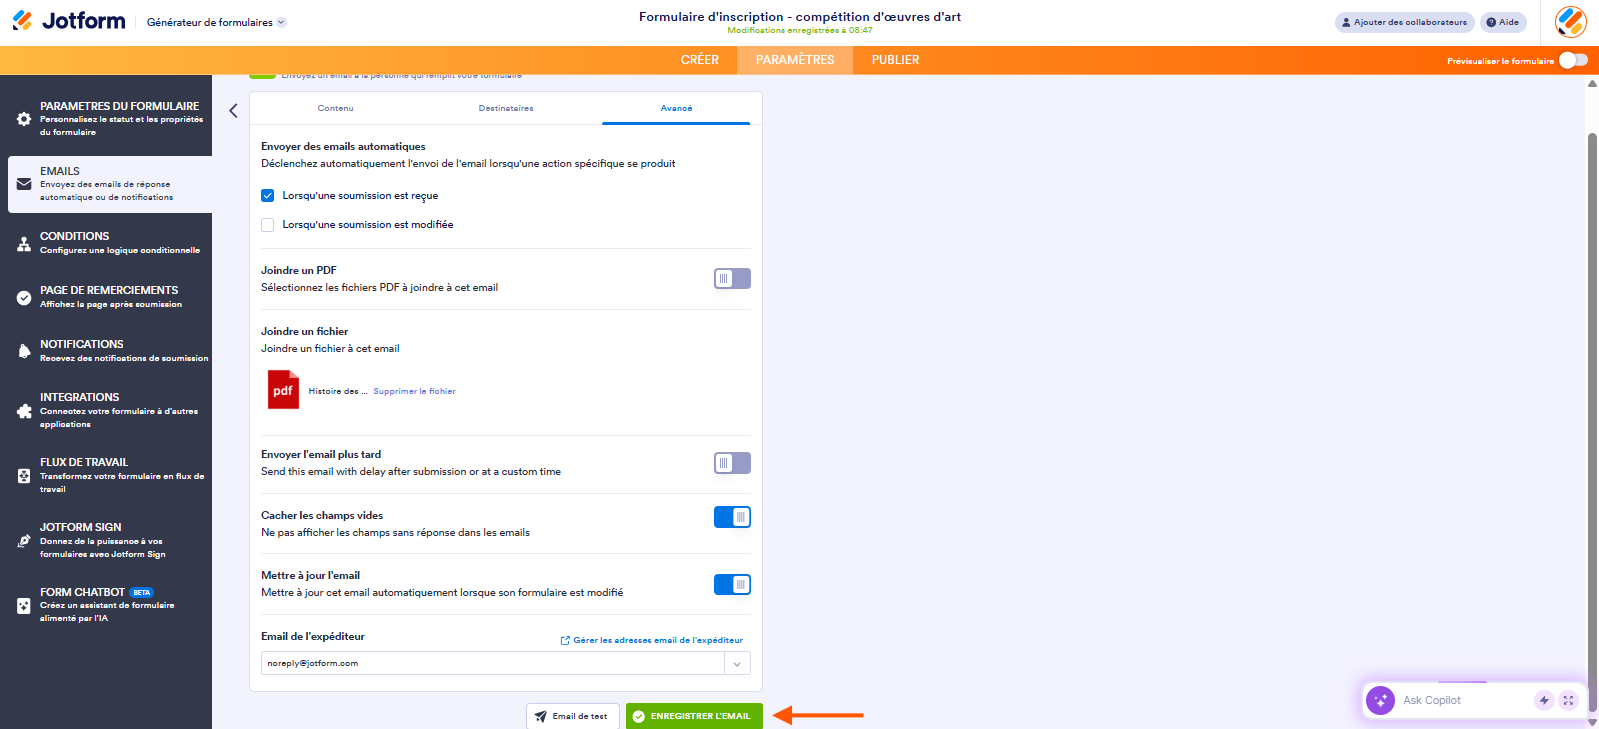Image resolution: width=1599 pixels, height=729 pixels.
Task: Open the PARAMÈTRES tab
Action: pyautogui.click(x=795, y=60)
